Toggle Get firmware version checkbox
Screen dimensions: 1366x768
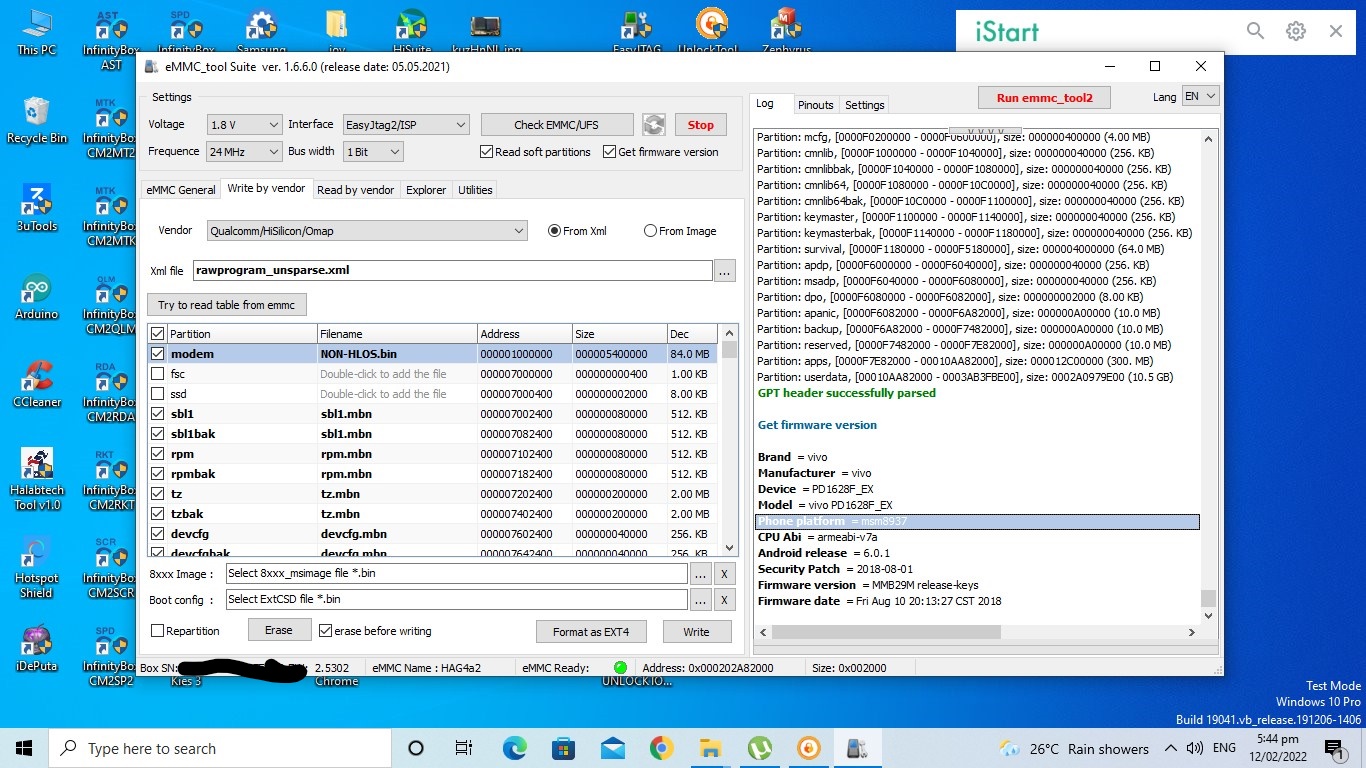click(x=609, y=152)
